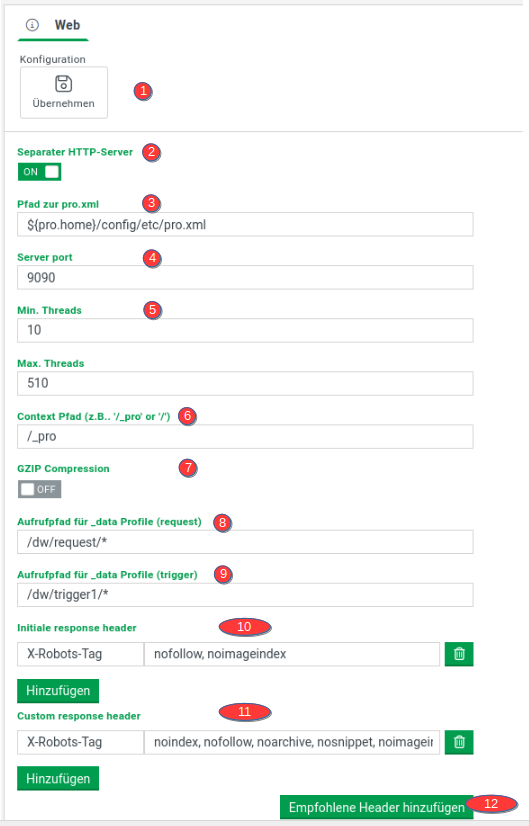This screenshot has width=529, height=826.
Task: Delete the Custom response header row via trash icon
Action: 459,742
